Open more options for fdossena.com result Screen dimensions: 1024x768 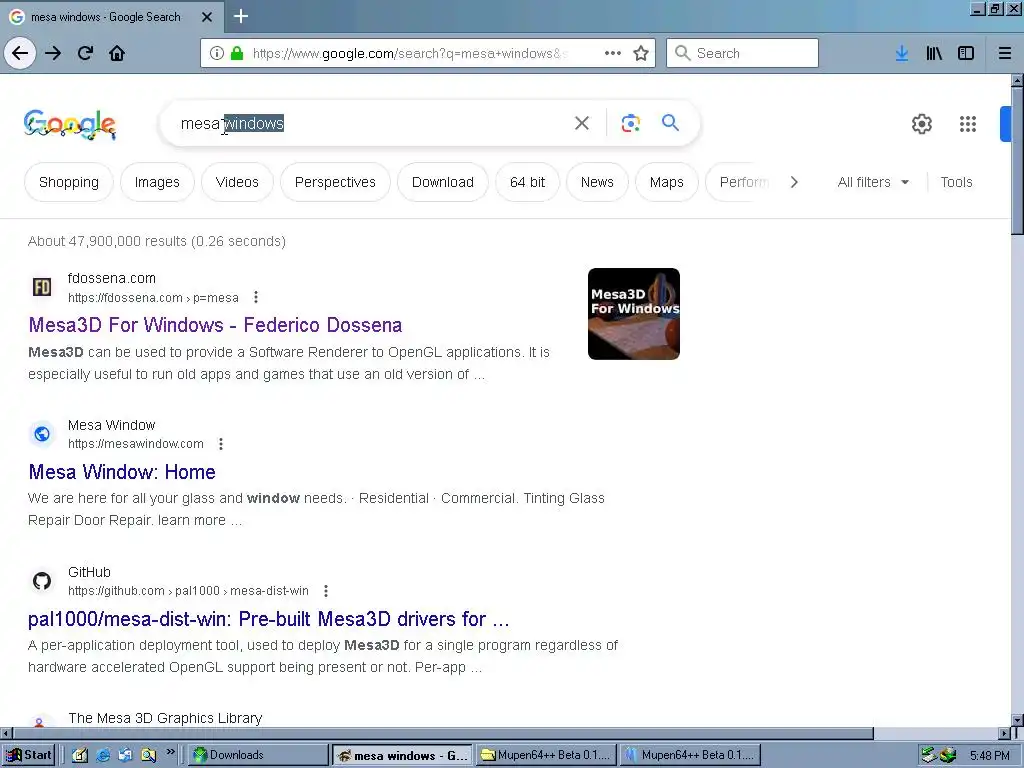click(x=256, y=297)
